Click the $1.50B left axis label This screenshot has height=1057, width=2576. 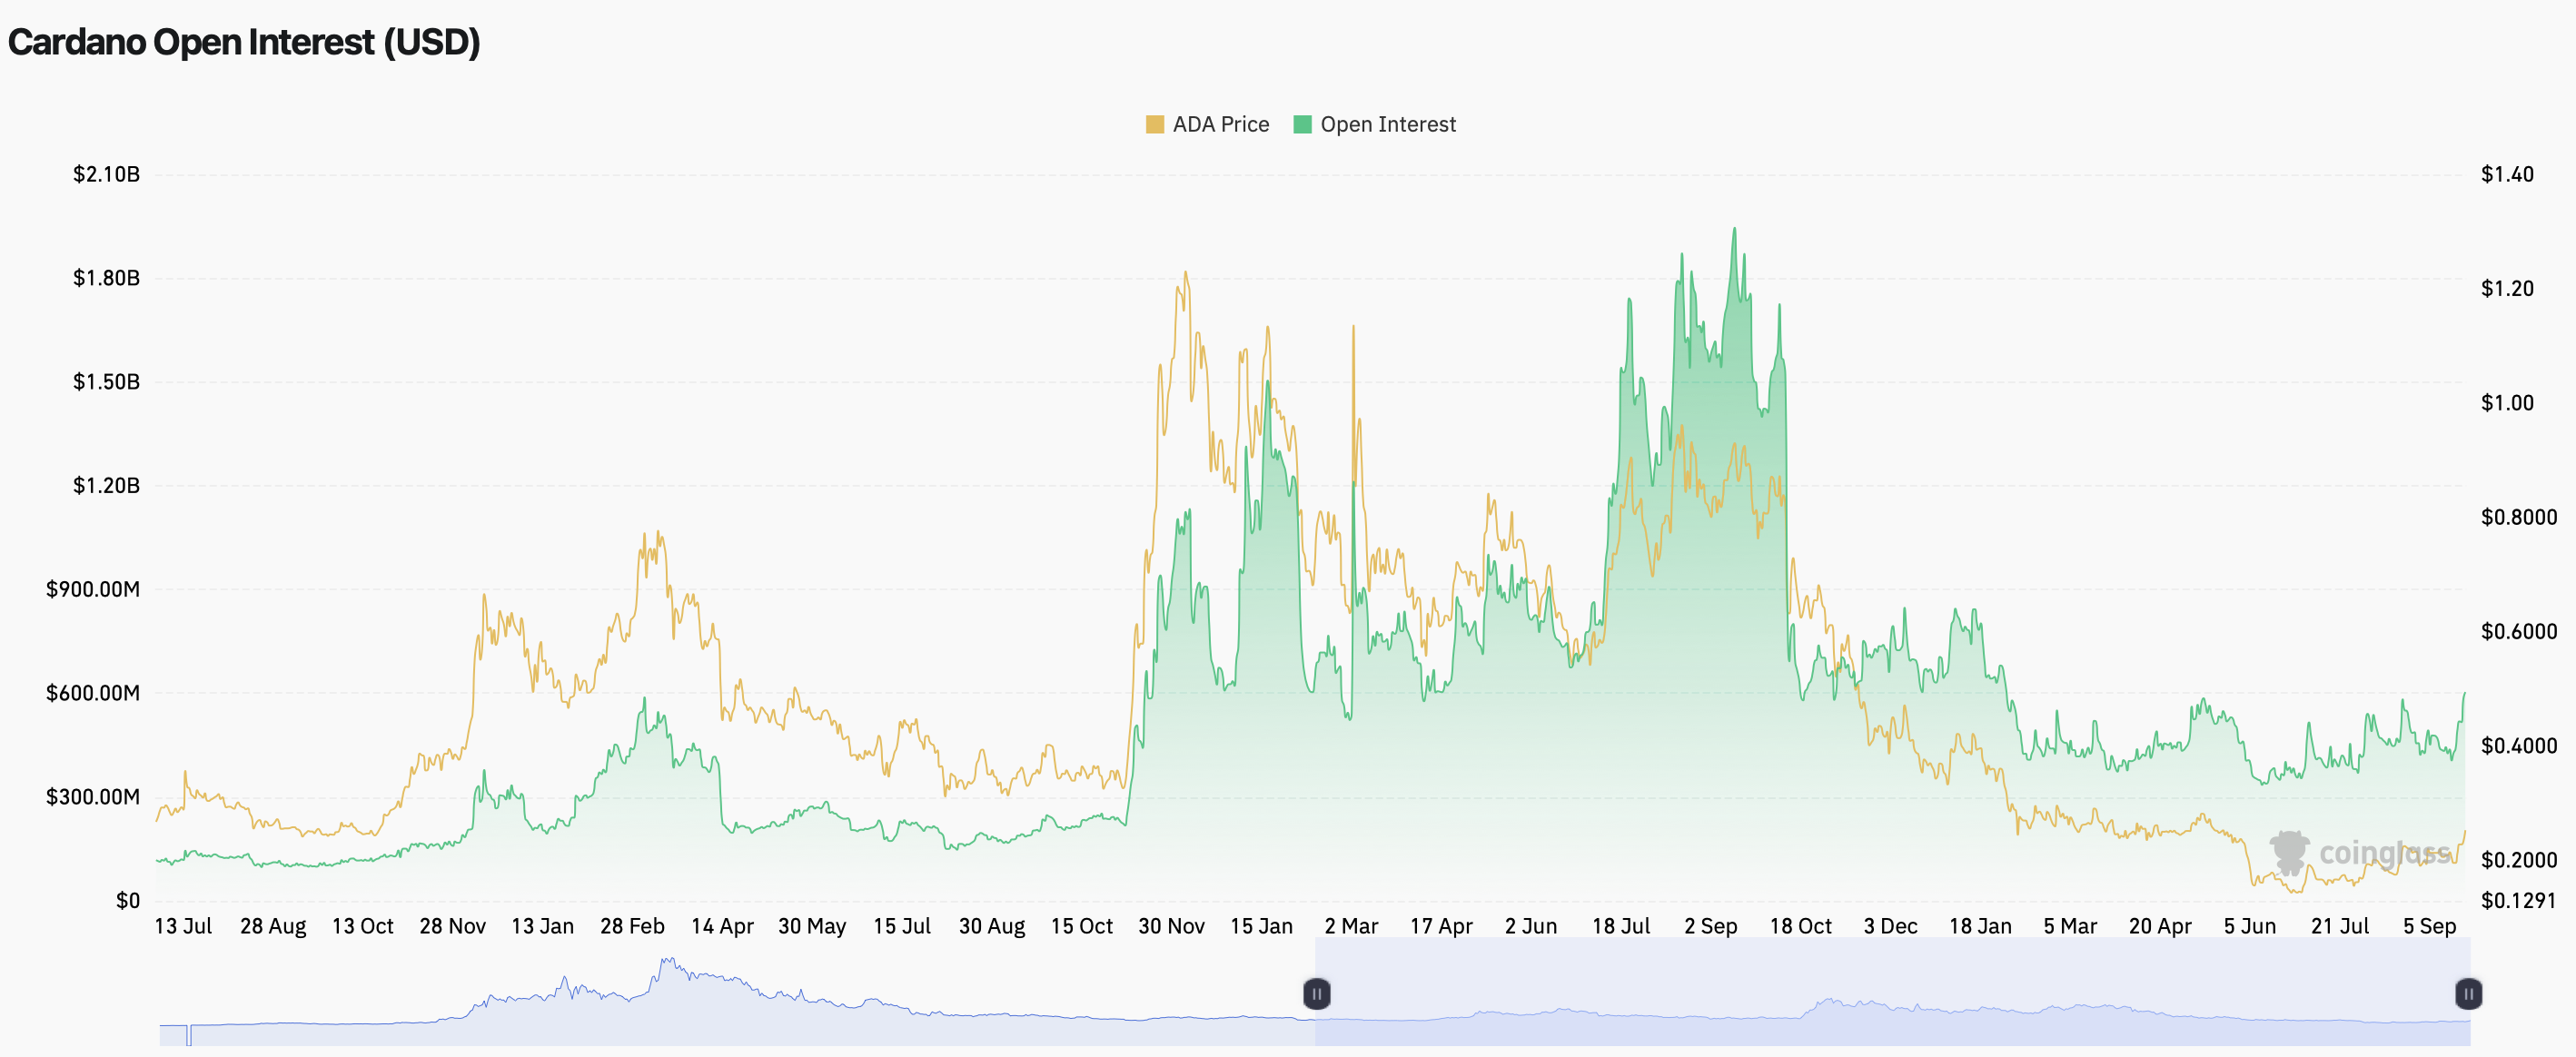pos(106,382)
